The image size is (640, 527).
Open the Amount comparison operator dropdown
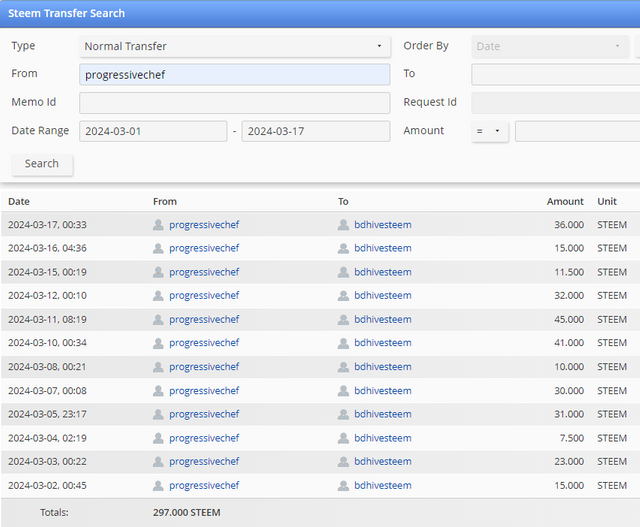(x=490, y=131)
